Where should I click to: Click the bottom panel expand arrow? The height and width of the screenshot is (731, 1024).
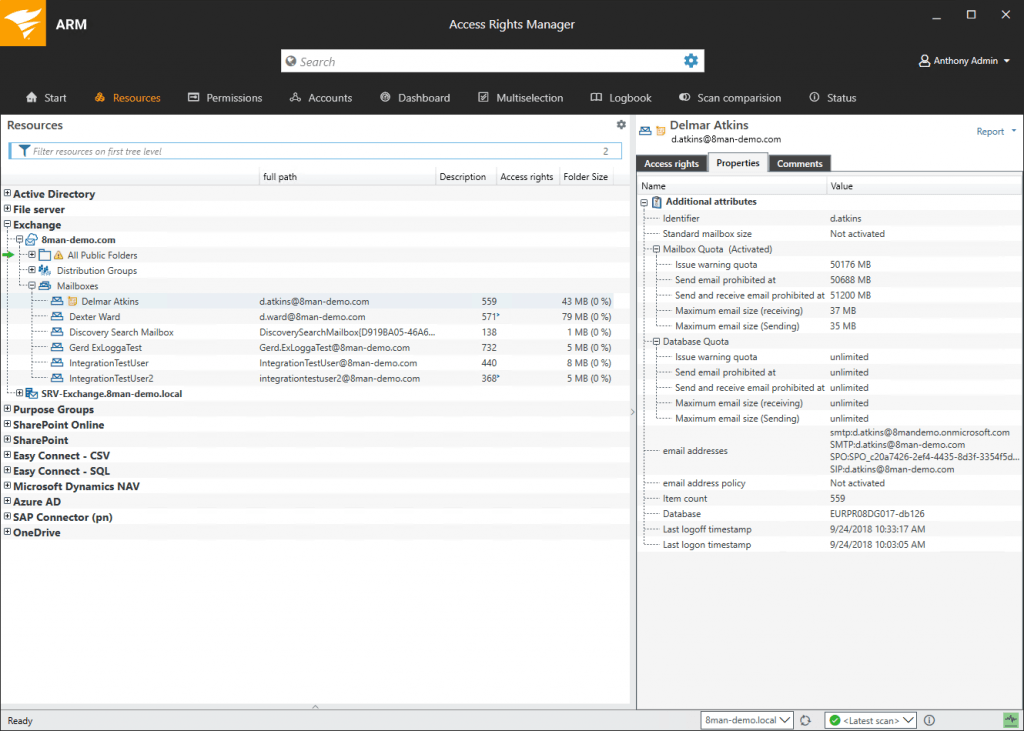pyautogui.click(x=315, y=707)
